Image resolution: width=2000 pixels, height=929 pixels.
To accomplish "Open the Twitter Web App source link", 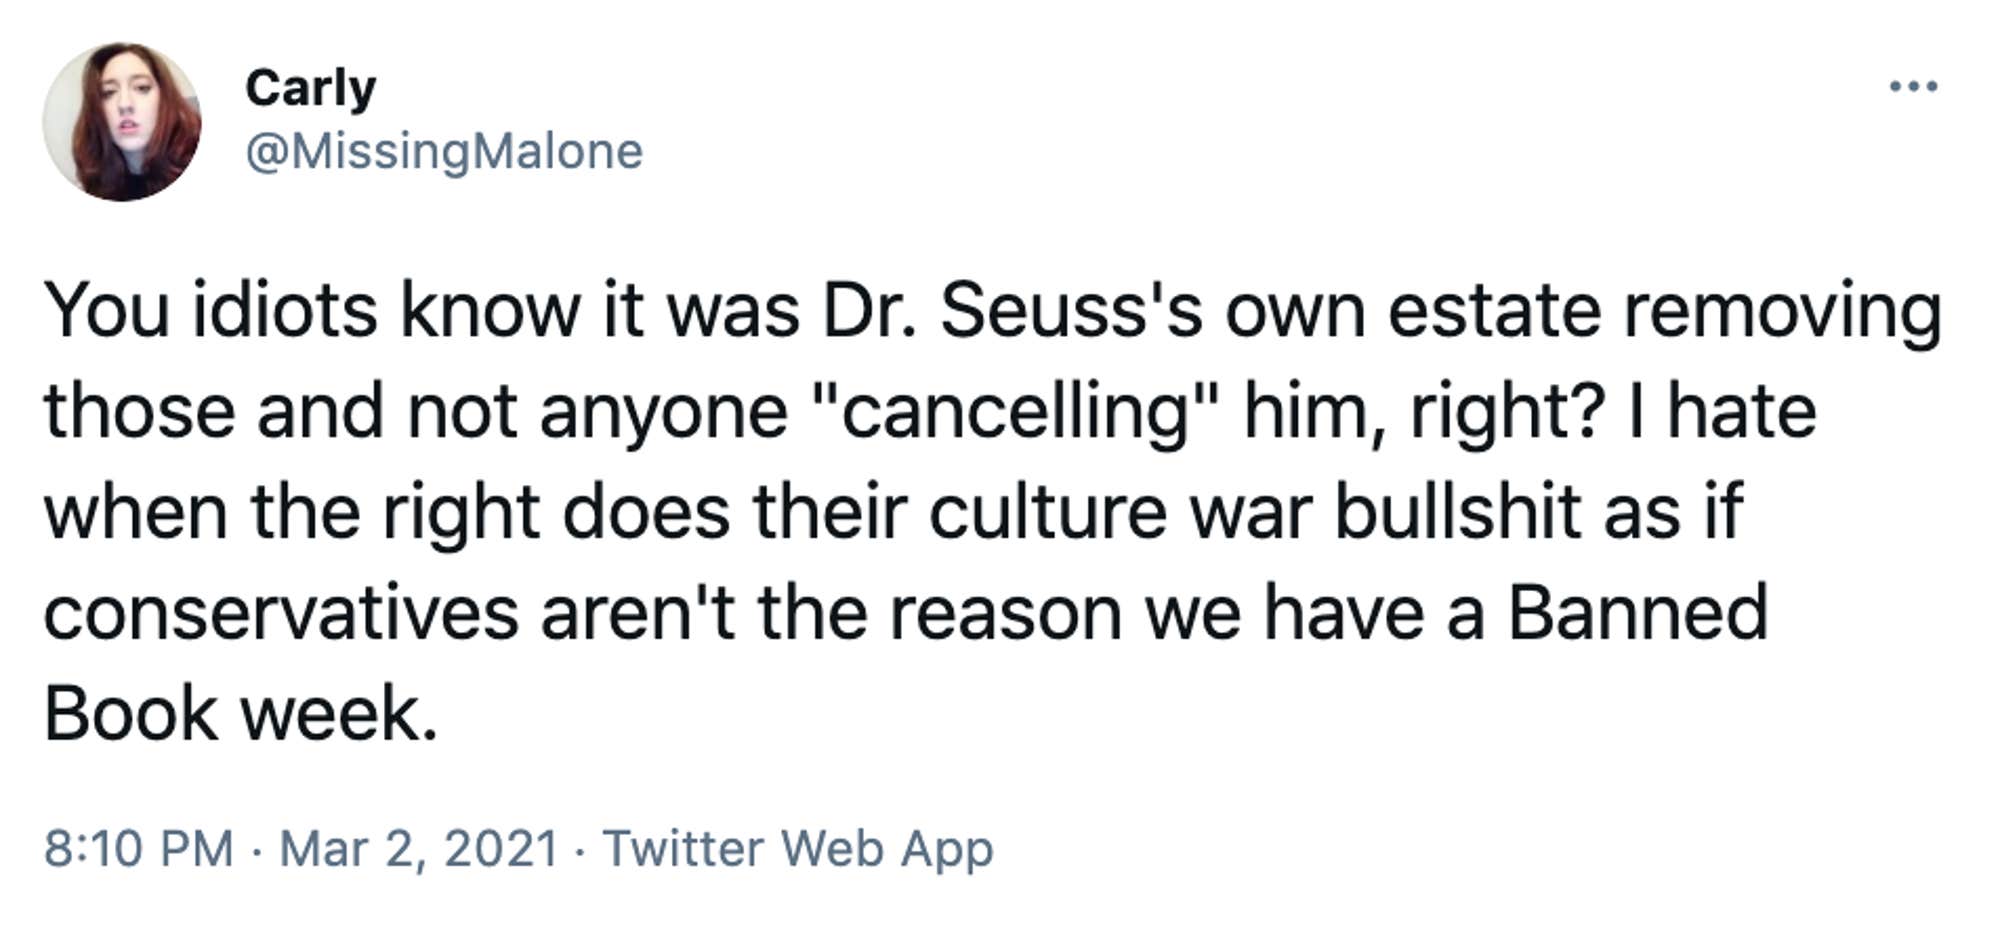I will click(797, 849).
